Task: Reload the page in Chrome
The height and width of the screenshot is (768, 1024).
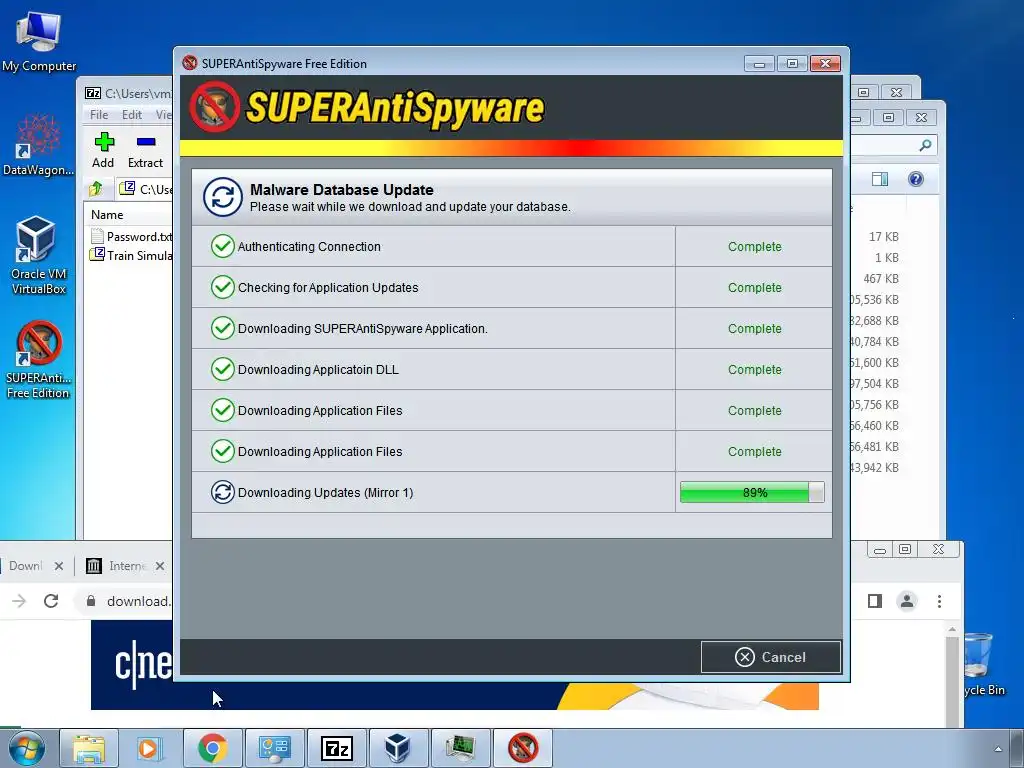Action: [x=51, y=601]
